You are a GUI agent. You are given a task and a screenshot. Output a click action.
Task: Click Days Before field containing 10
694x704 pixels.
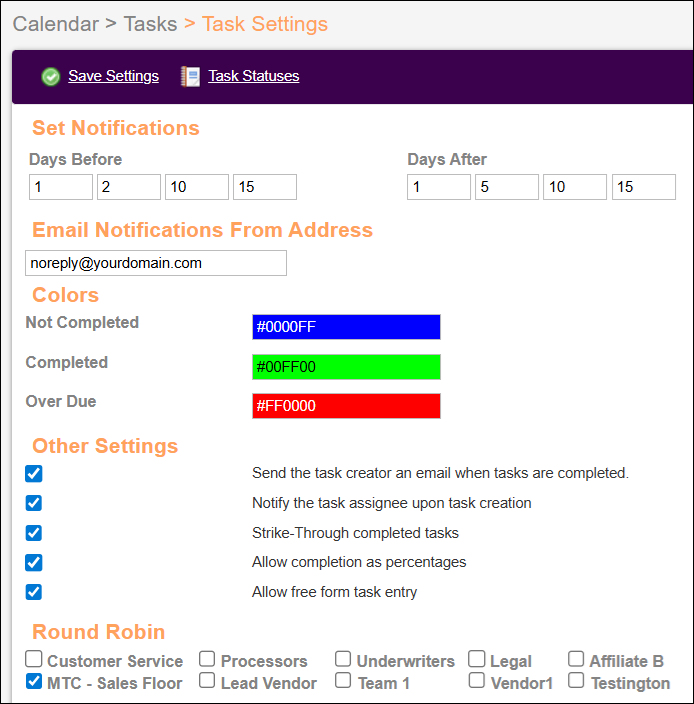pos(197,187)
